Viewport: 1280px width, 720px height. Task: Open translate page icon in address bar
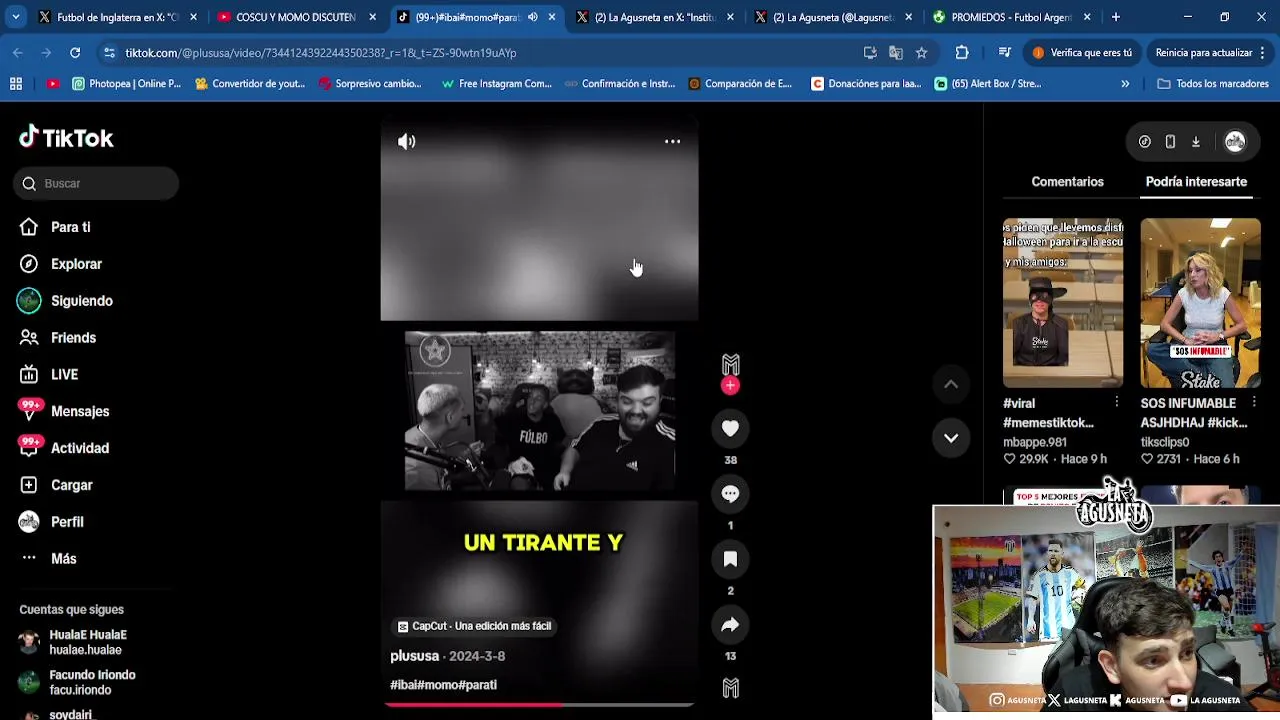(895, 52)
